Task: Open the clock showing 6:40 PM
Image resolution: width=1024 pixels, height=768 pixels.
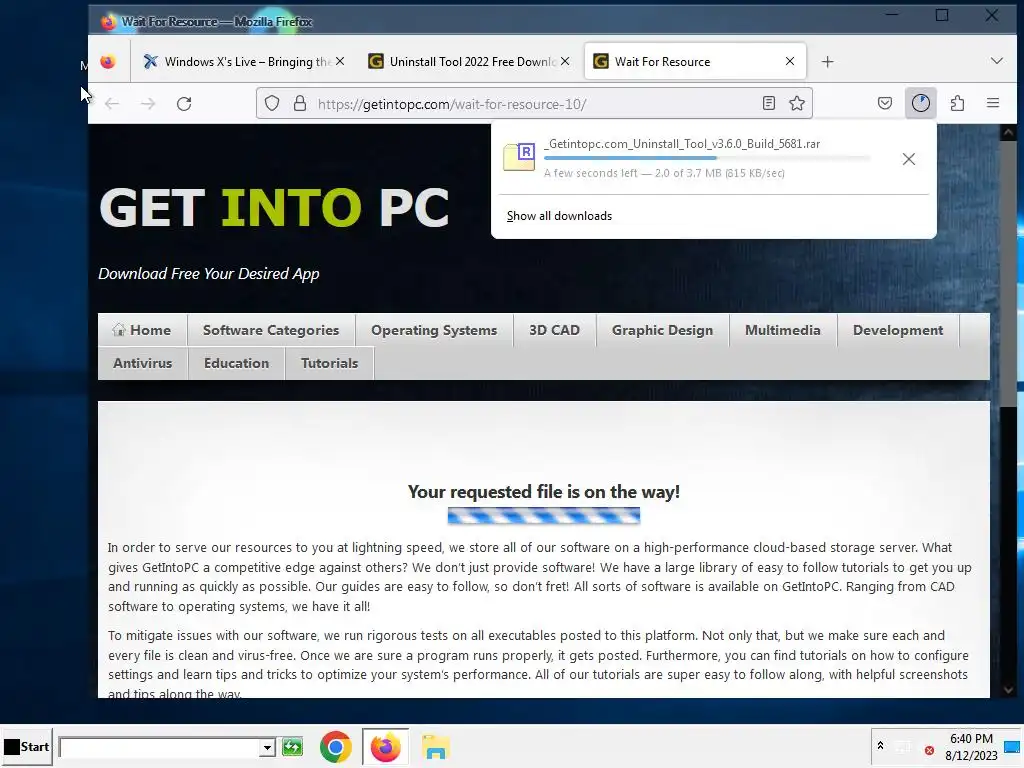Action: tap(971, 746)
